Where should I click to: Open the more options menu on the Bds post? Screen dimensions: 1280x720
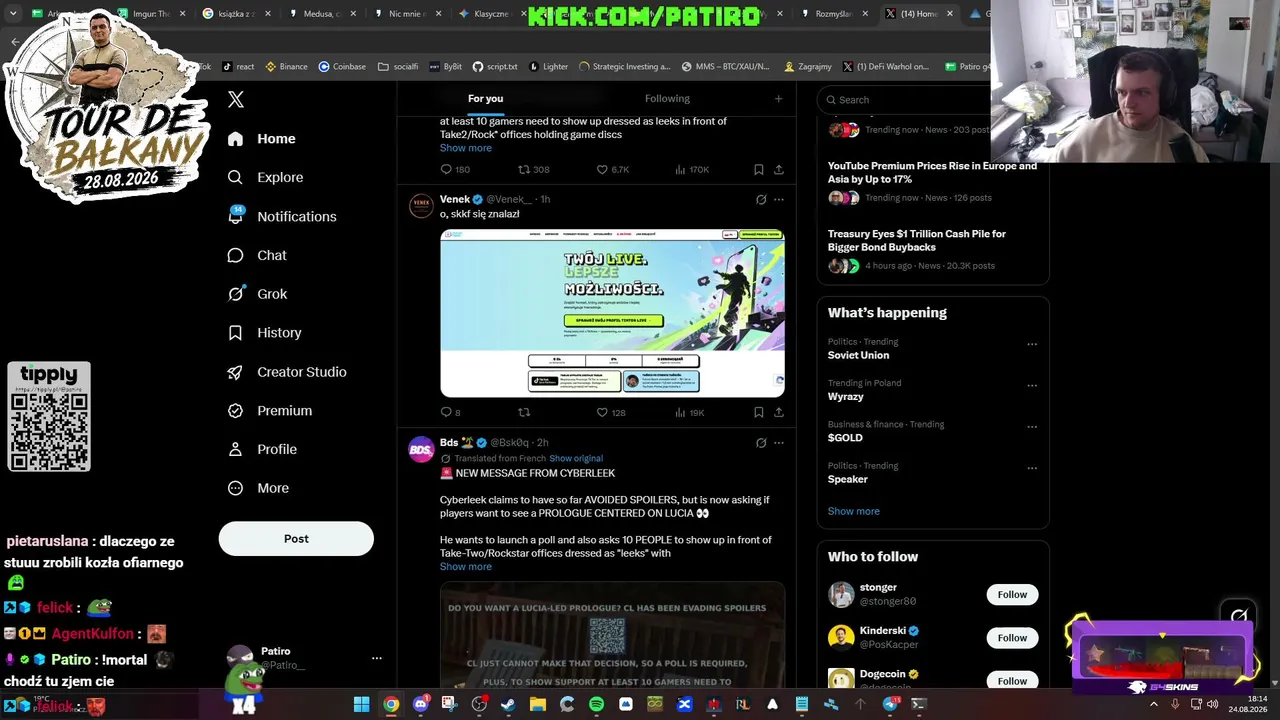779,442
